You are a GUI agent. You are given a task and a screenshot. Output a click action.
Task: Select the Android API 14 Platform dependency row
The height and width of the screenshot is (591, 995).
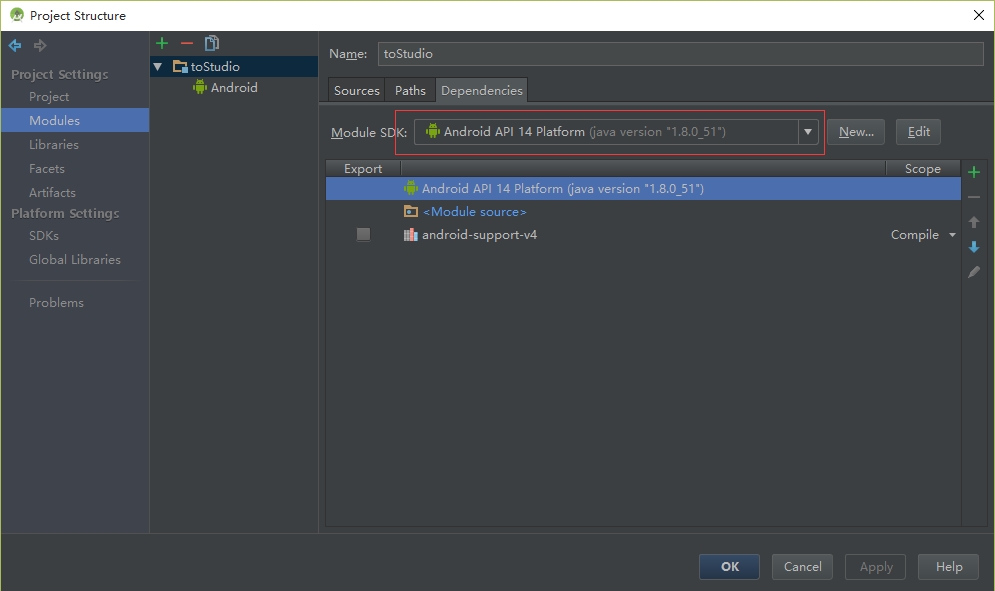643,189
